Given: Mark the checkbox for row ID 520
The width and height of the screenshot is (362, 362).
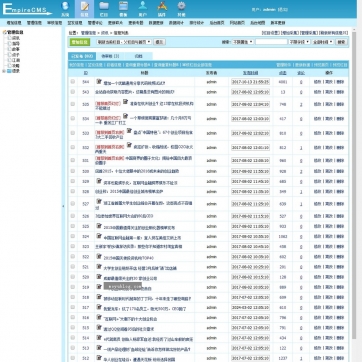Looking at the screenshot, I should [x=73, y=277].
